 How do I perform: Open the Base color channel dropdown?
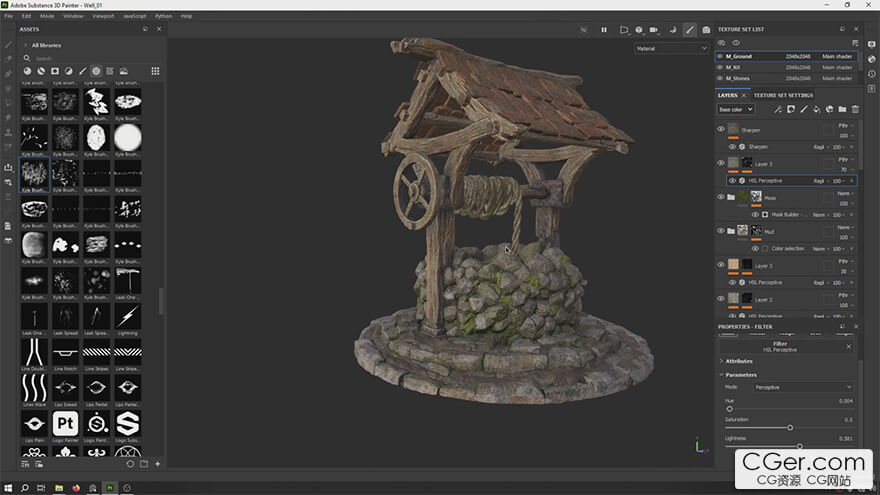click(735, 109)
